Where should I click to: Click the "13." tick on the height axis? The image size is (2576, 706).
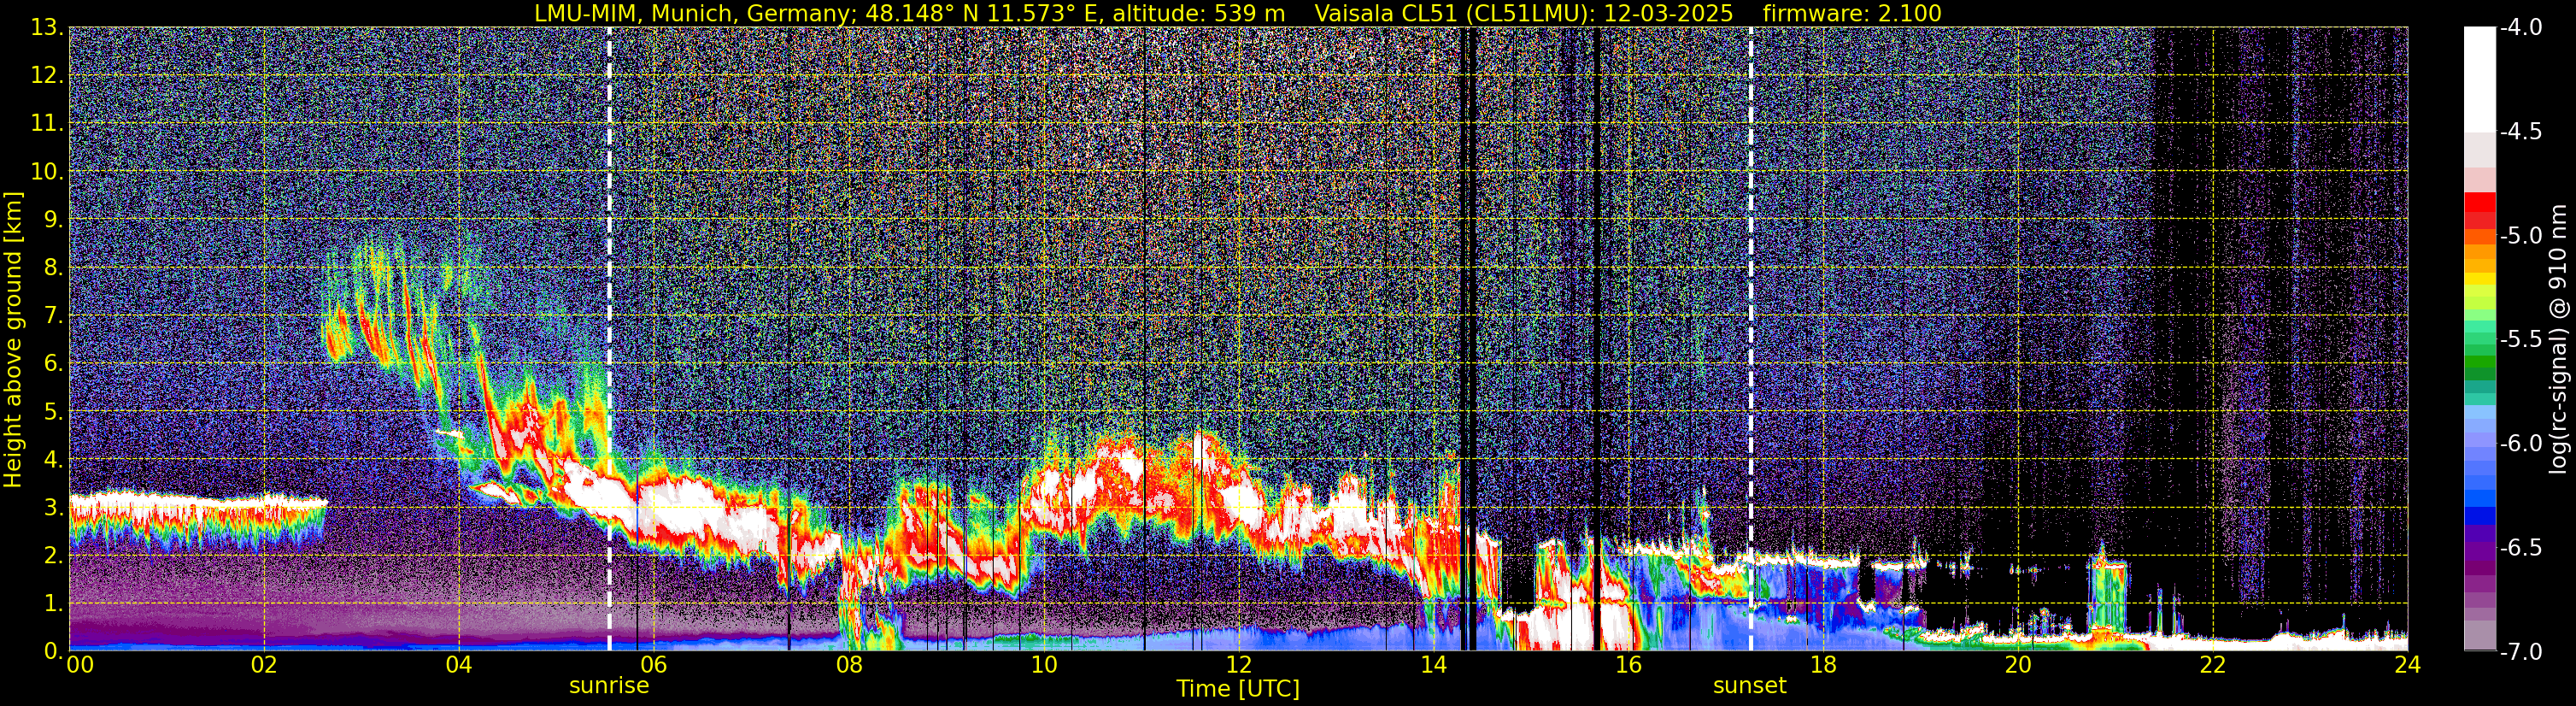(49, 28)
